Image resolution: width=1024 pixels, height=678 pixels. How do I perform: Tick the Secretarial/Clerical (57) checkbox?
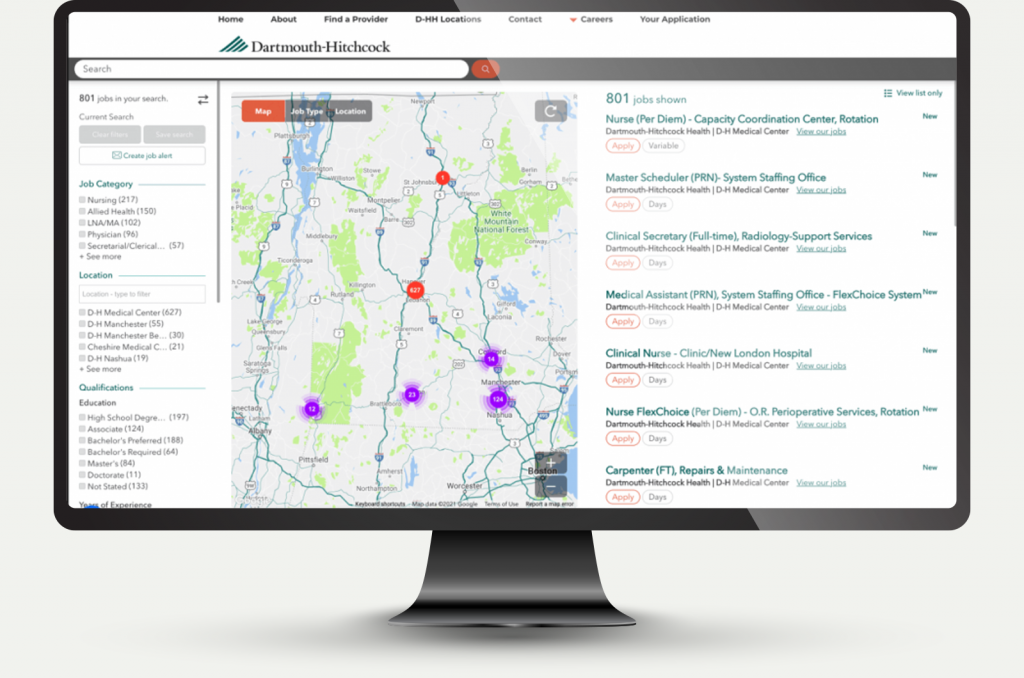click(82, 246)
